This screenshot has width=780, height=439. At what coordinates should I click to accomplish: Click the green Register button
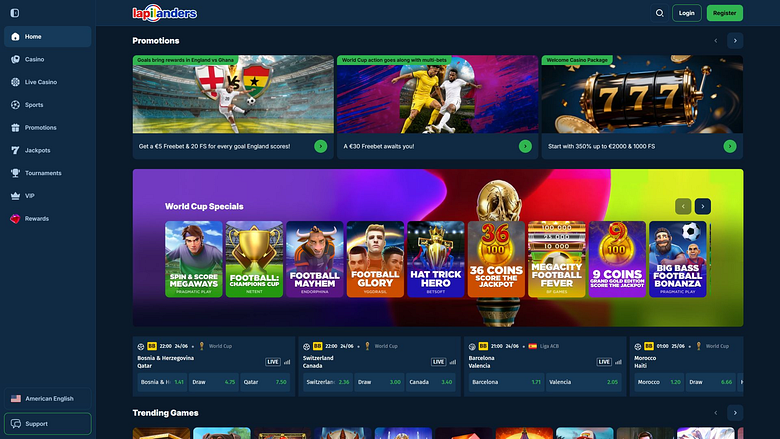[x=724, y=13]
